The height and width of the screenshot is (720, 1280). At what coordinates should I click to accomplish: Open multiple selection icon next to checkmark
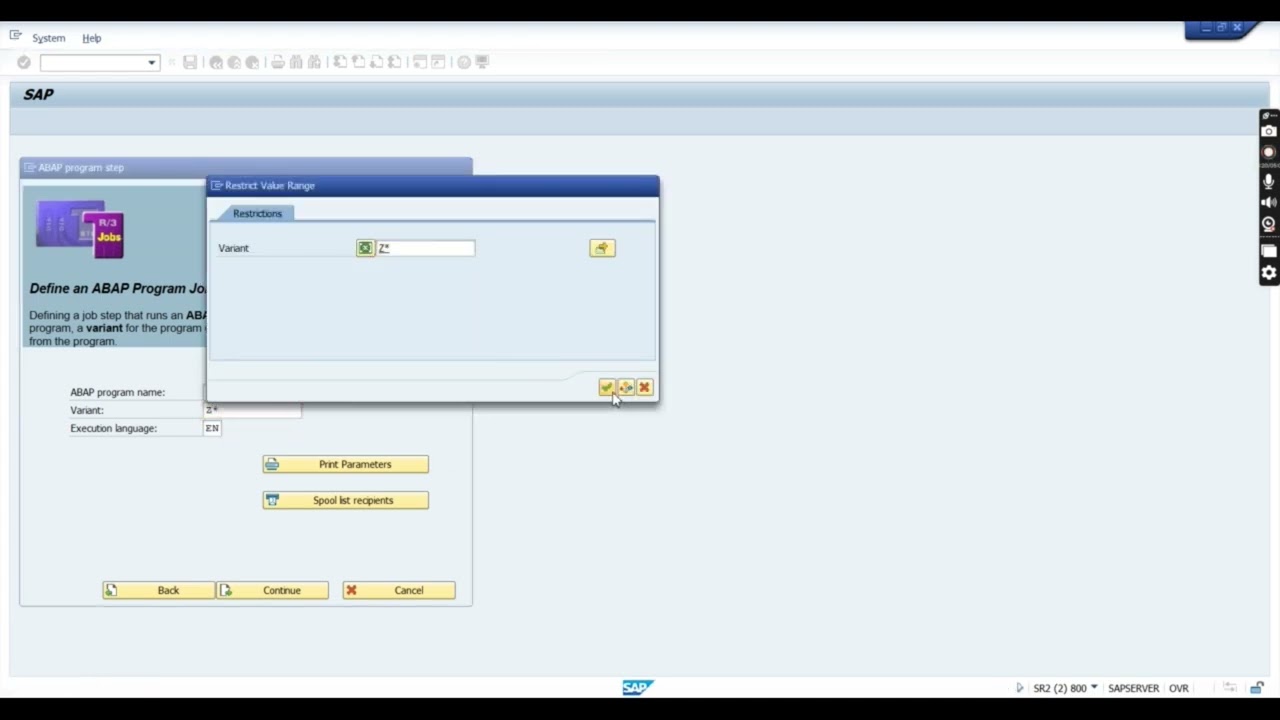coord(626,387)
